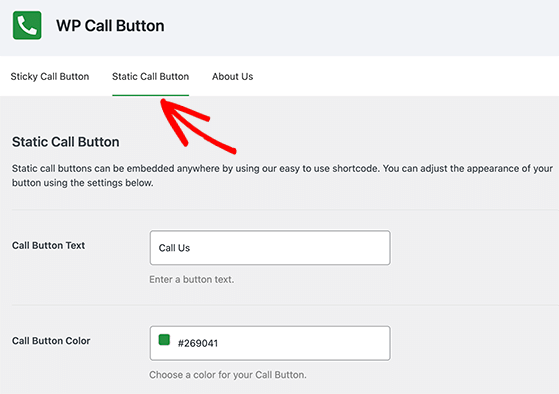Click the 'Choose a color for your Call Button.' hint
Image resolution: width=559 pixels, height=394 pixels.
pyautogui.click(x=228, y=375)
